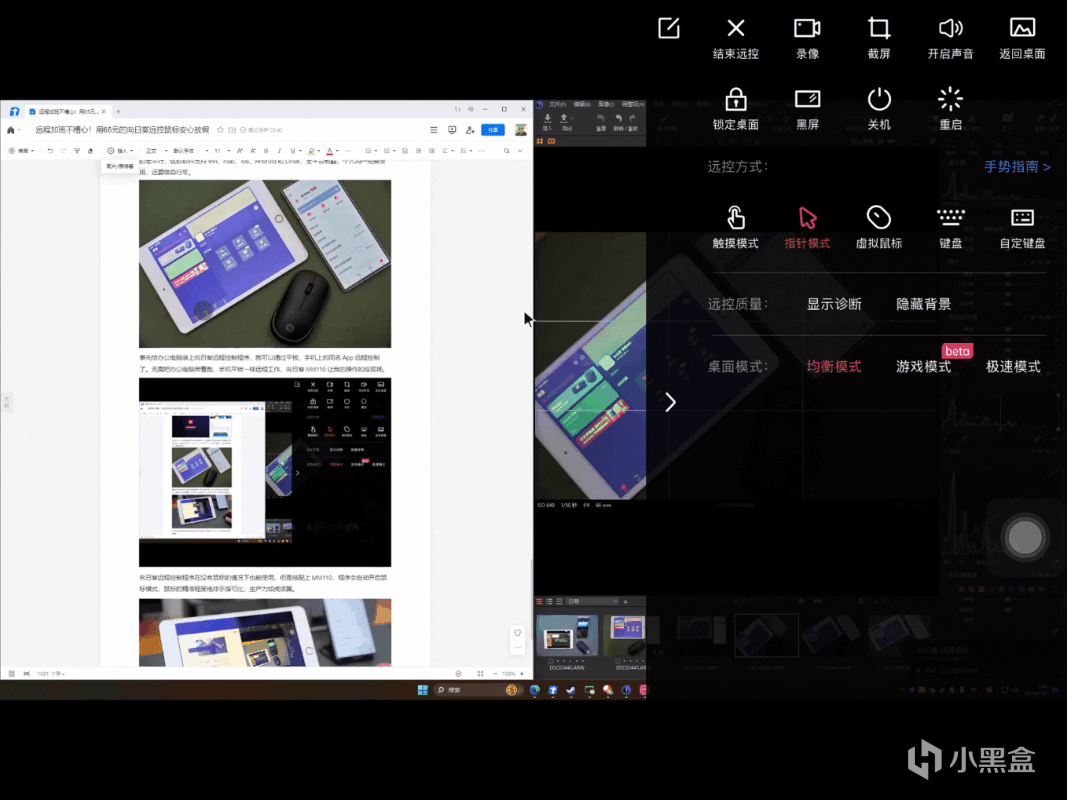Click the add collaborator icon
Image resolution: width=1067 pixels, height=800 pixels.
470,129
